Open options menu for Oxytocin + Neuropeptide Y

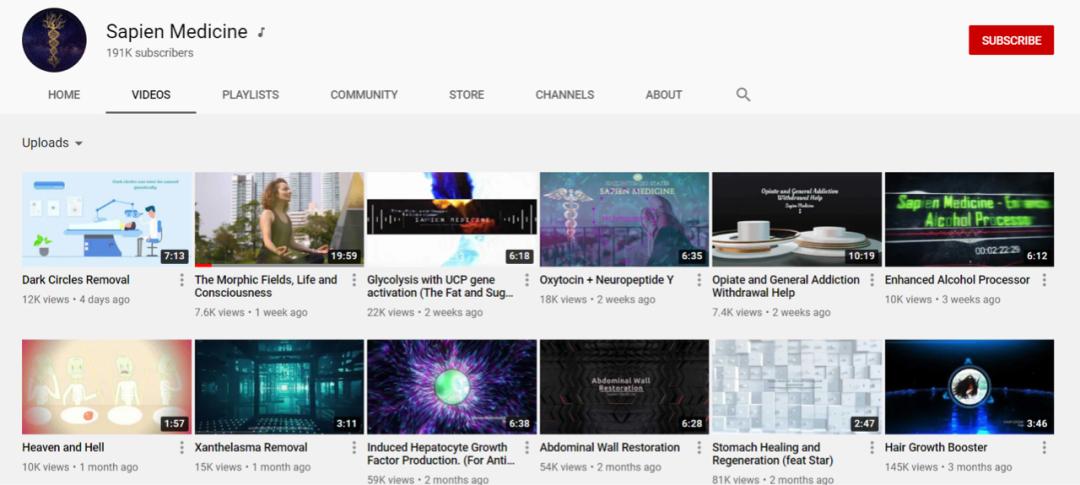pos(699,280)
